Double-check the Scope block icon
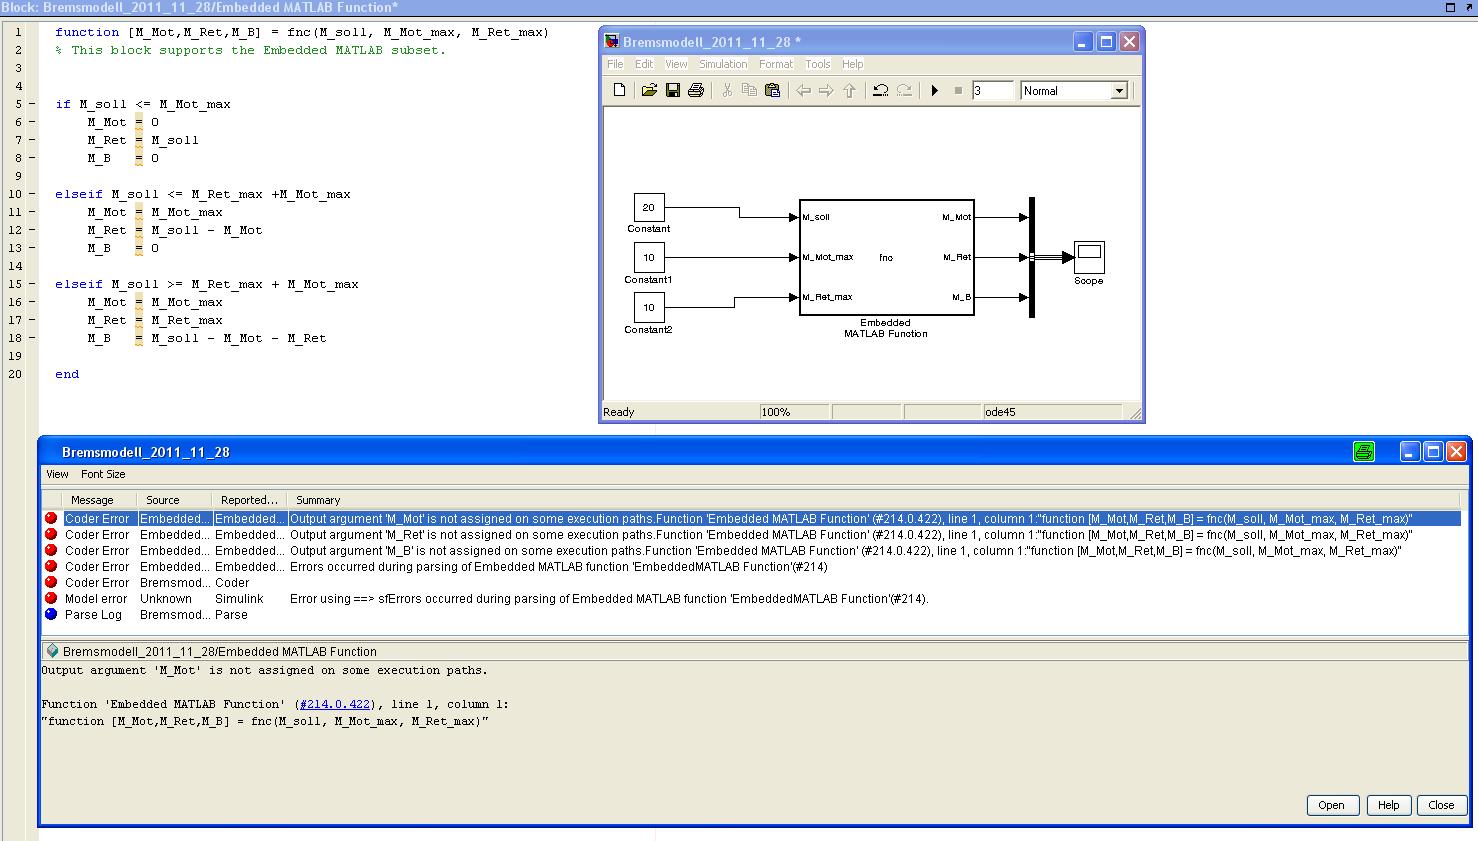This screenshot has width=1478, height=841. 1088,257
